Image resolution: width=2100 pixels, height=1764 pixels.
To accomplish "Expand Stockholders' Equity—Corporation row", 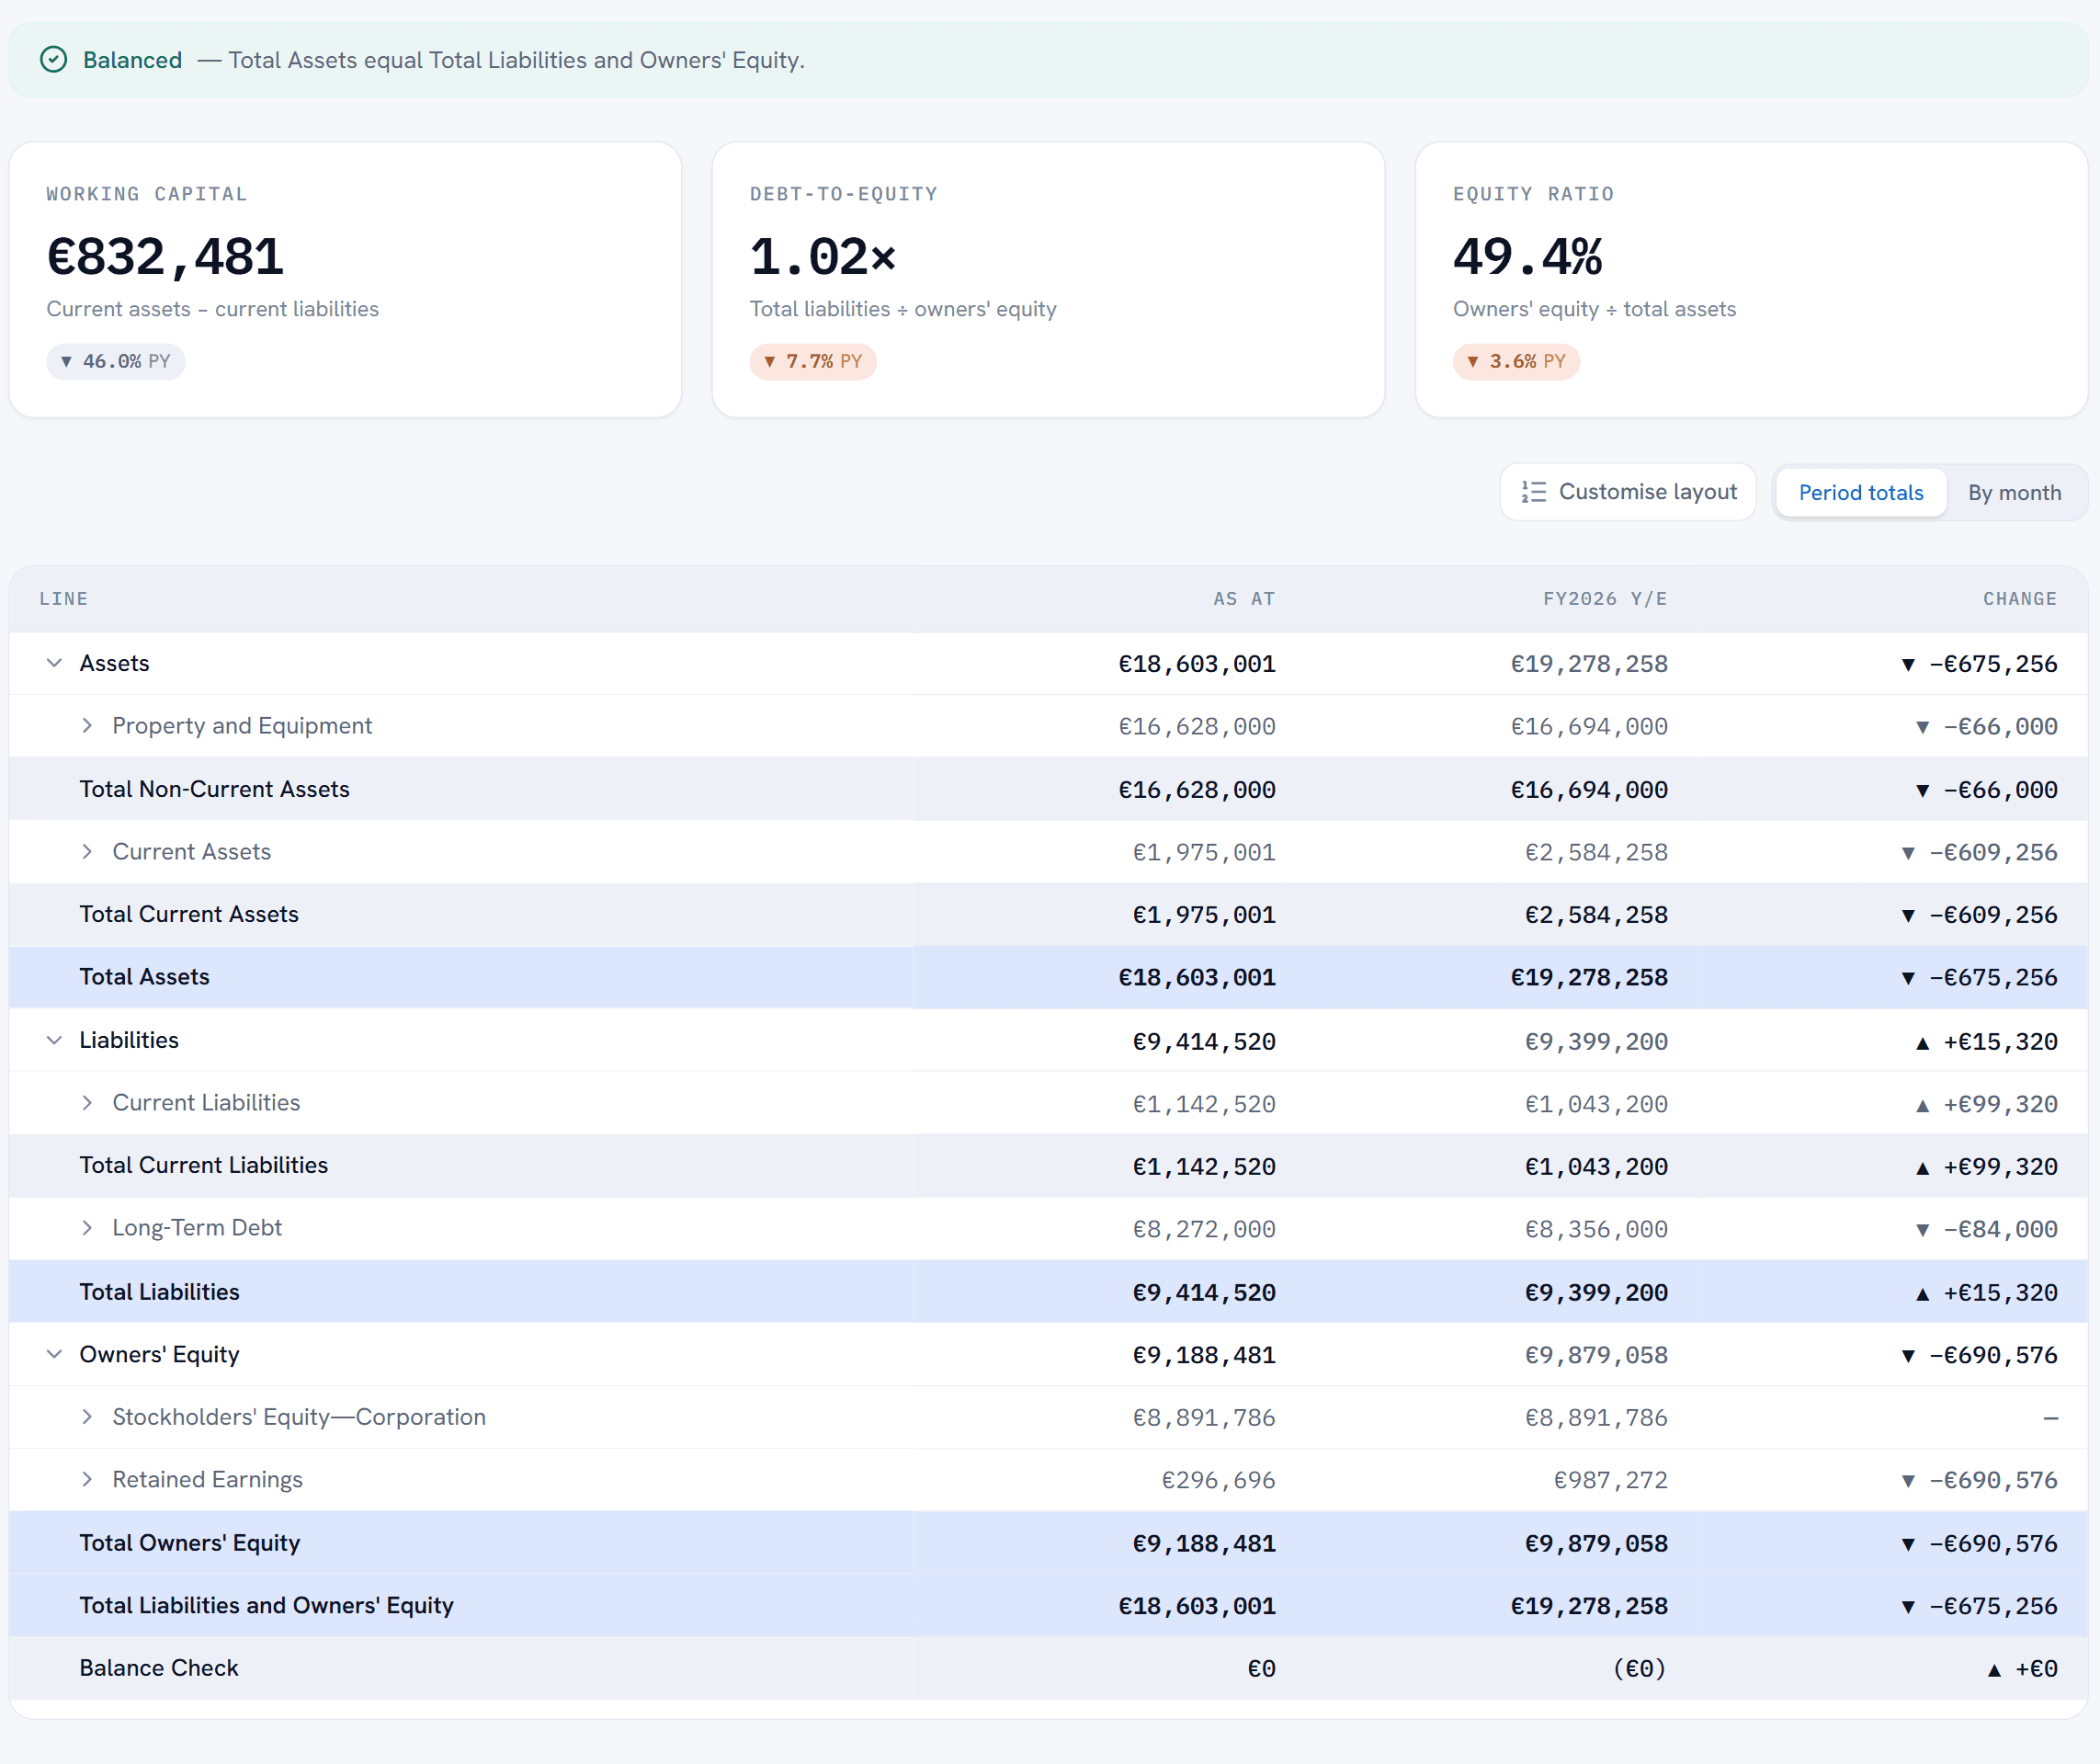I will pos(87,1417).
